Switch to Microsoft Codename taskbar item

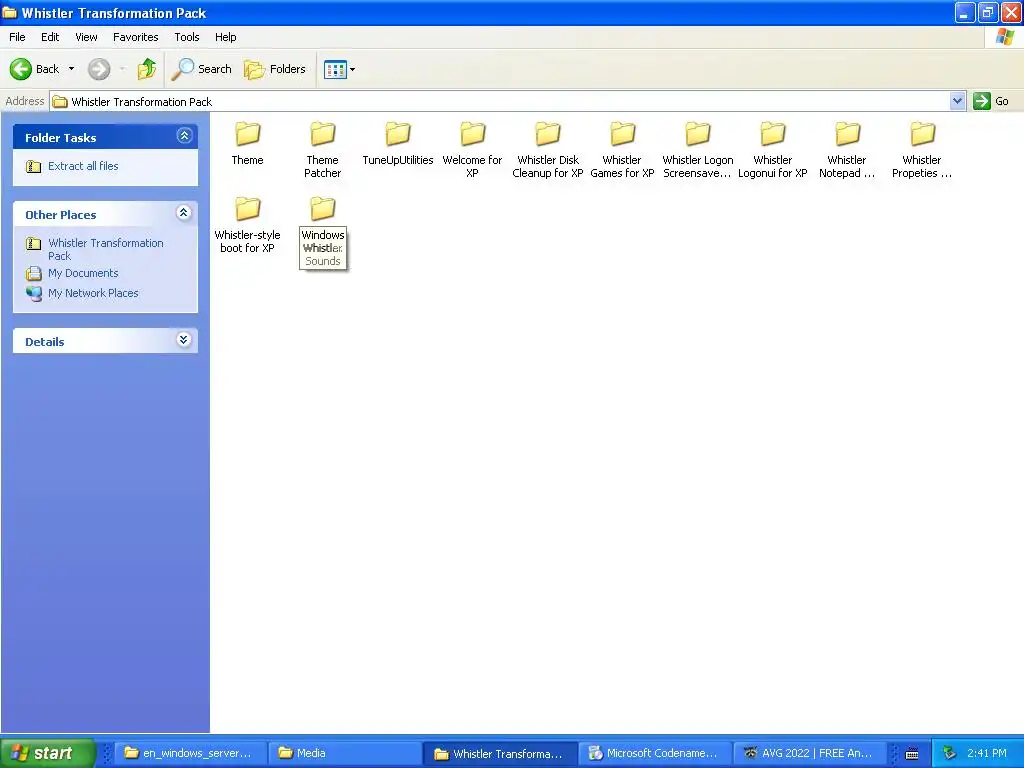[x=655, y=753]
